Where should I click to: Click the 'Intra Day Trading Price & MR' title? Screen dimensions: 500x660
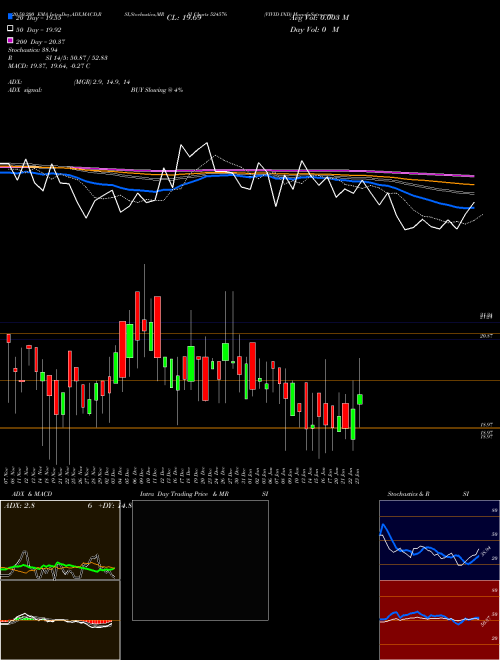(184, 494)
